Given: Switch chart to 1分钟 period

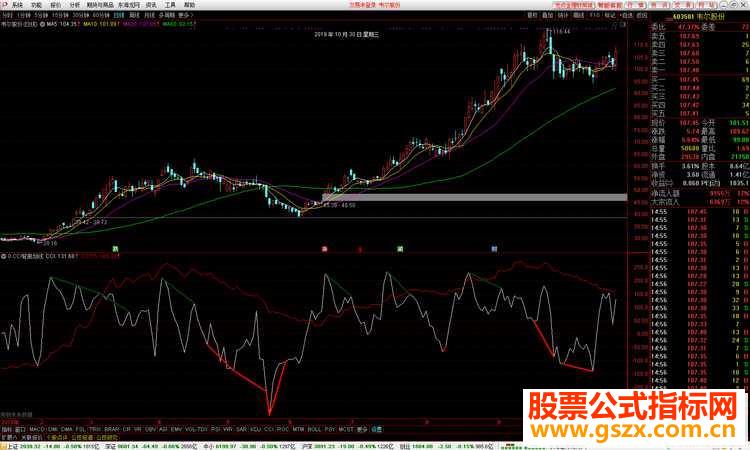Looking at the screenshot, I should click(24, 15).
